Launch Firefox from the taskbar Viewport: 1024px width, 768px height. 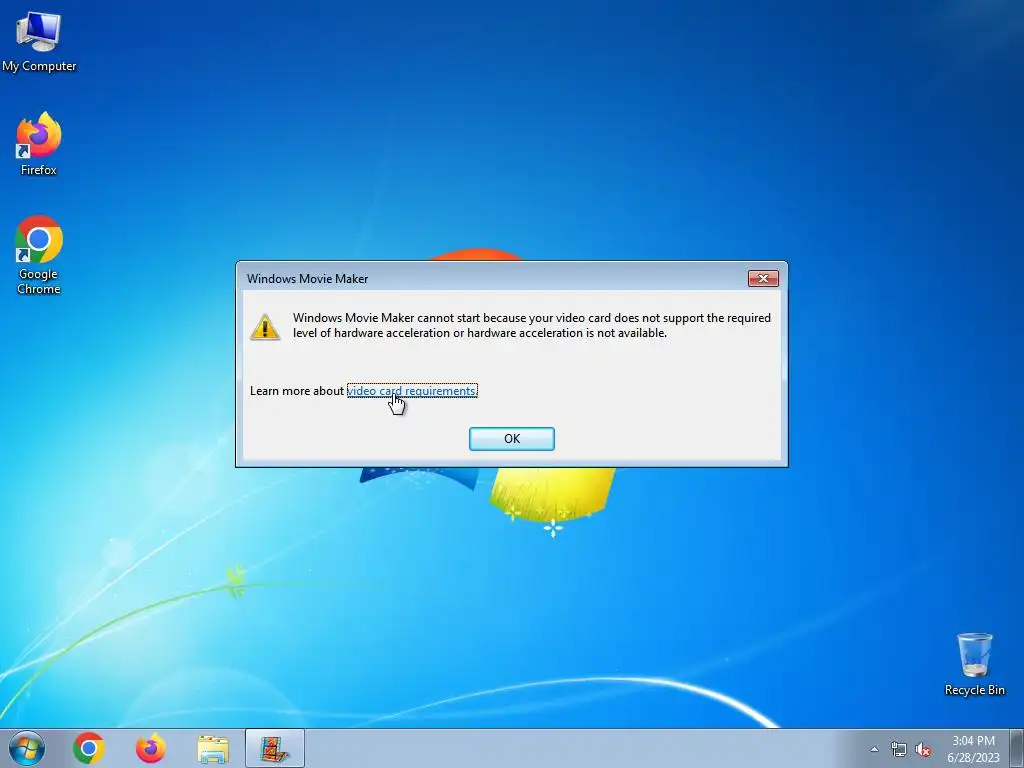150,748
